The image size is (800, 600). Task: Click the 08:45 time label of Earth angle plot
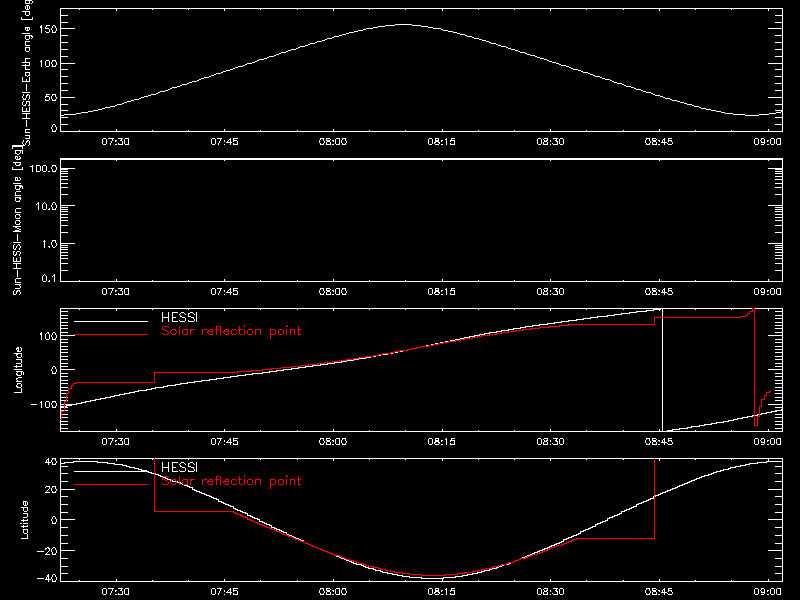(659, 142)
